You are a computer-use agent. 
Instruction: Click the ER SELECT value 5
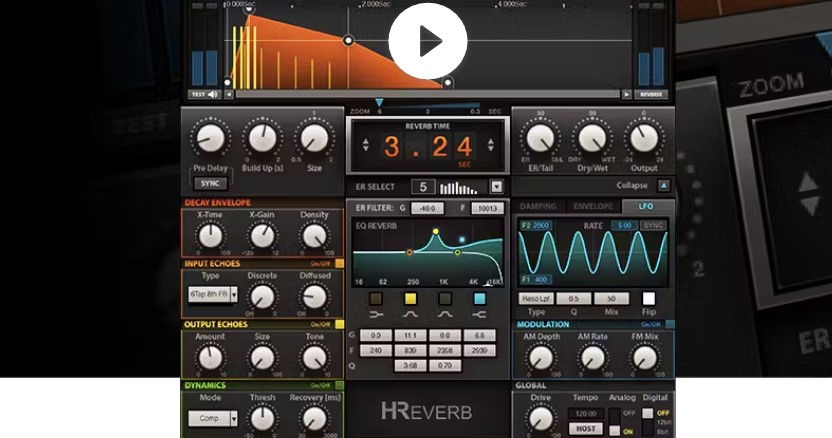[x=423, y=187]
